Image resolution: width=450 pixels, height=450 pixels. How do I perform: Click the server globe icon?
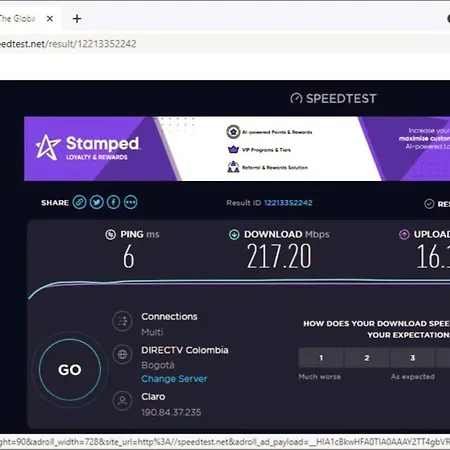coord(122,354)
